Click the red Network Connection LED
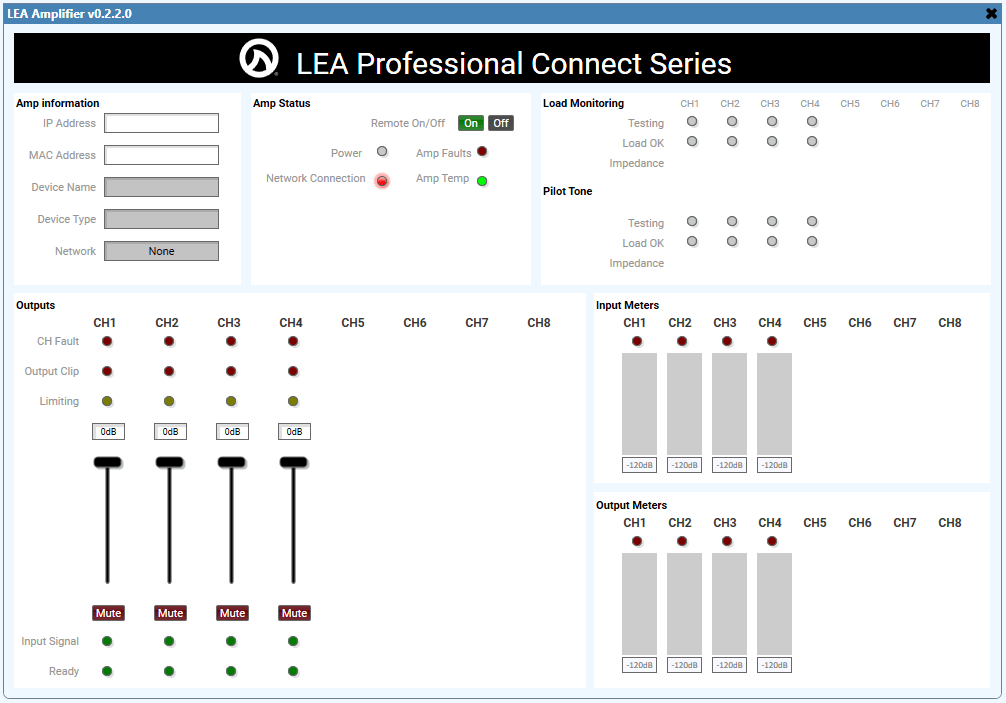The width and height of the screenshot is (1006, 703). [x=382, y=181]
